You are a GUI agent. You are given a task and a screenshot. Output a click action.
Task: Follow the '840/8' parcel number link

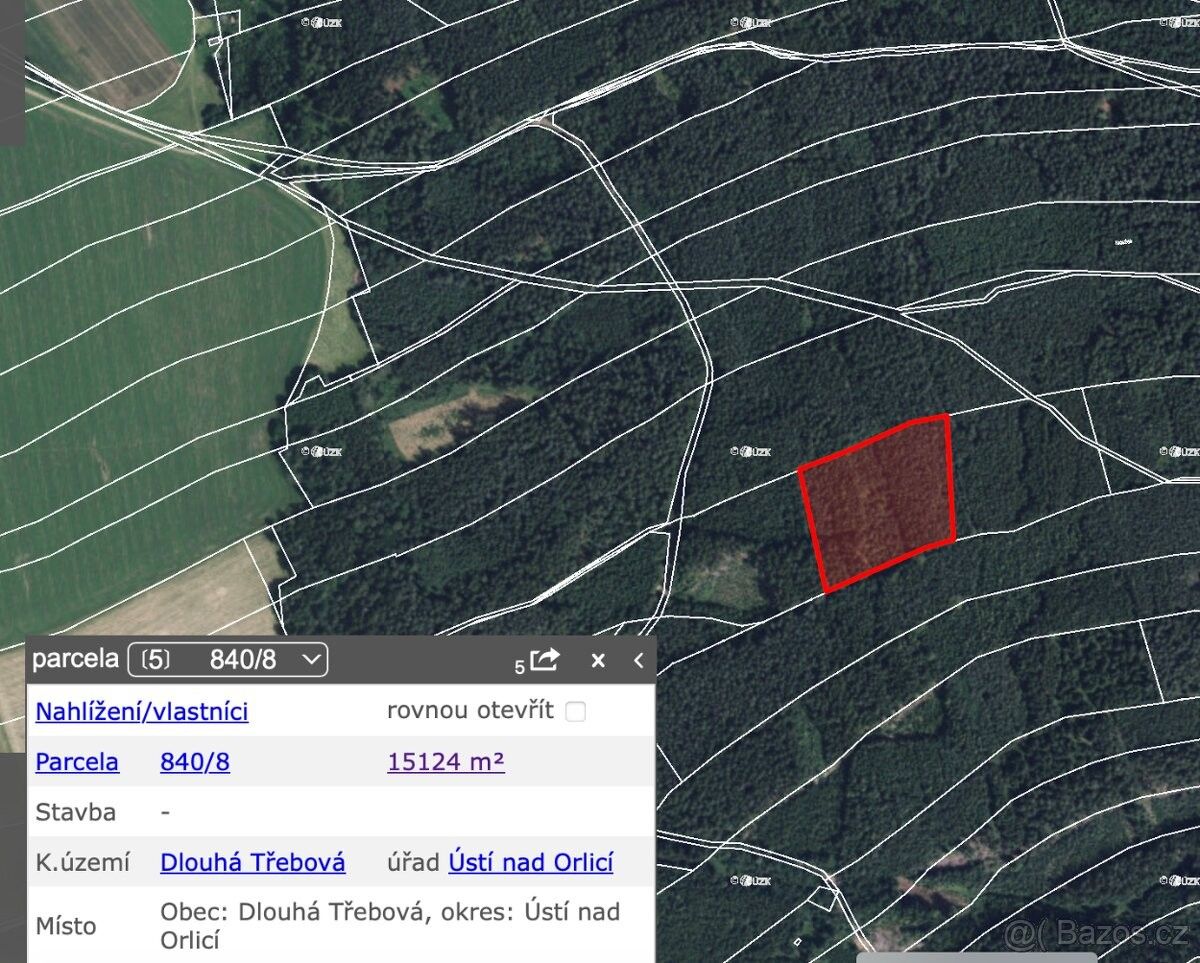(196, 762)
